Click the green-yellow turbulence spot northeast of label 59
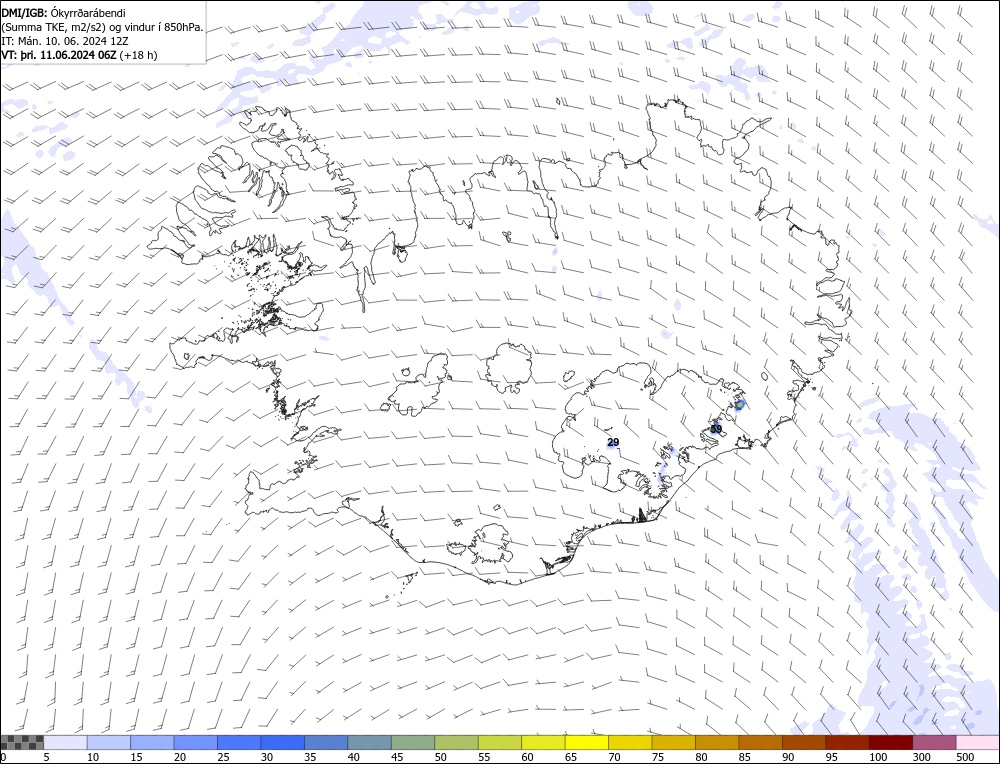This screenshot has width=1000, height=764. [x=740, y=404]
